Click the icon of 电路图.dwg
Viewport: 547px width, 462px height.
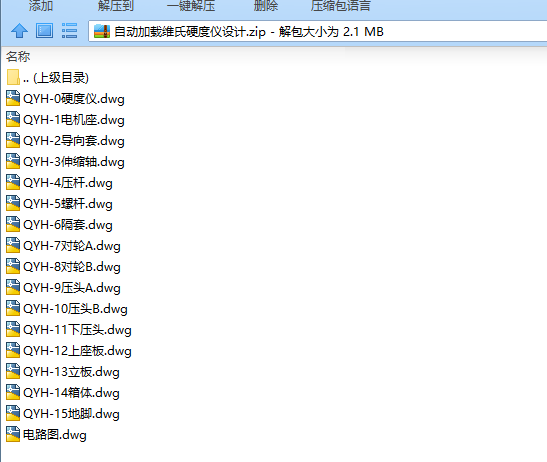pyautogui.click(x=13, y=434)
